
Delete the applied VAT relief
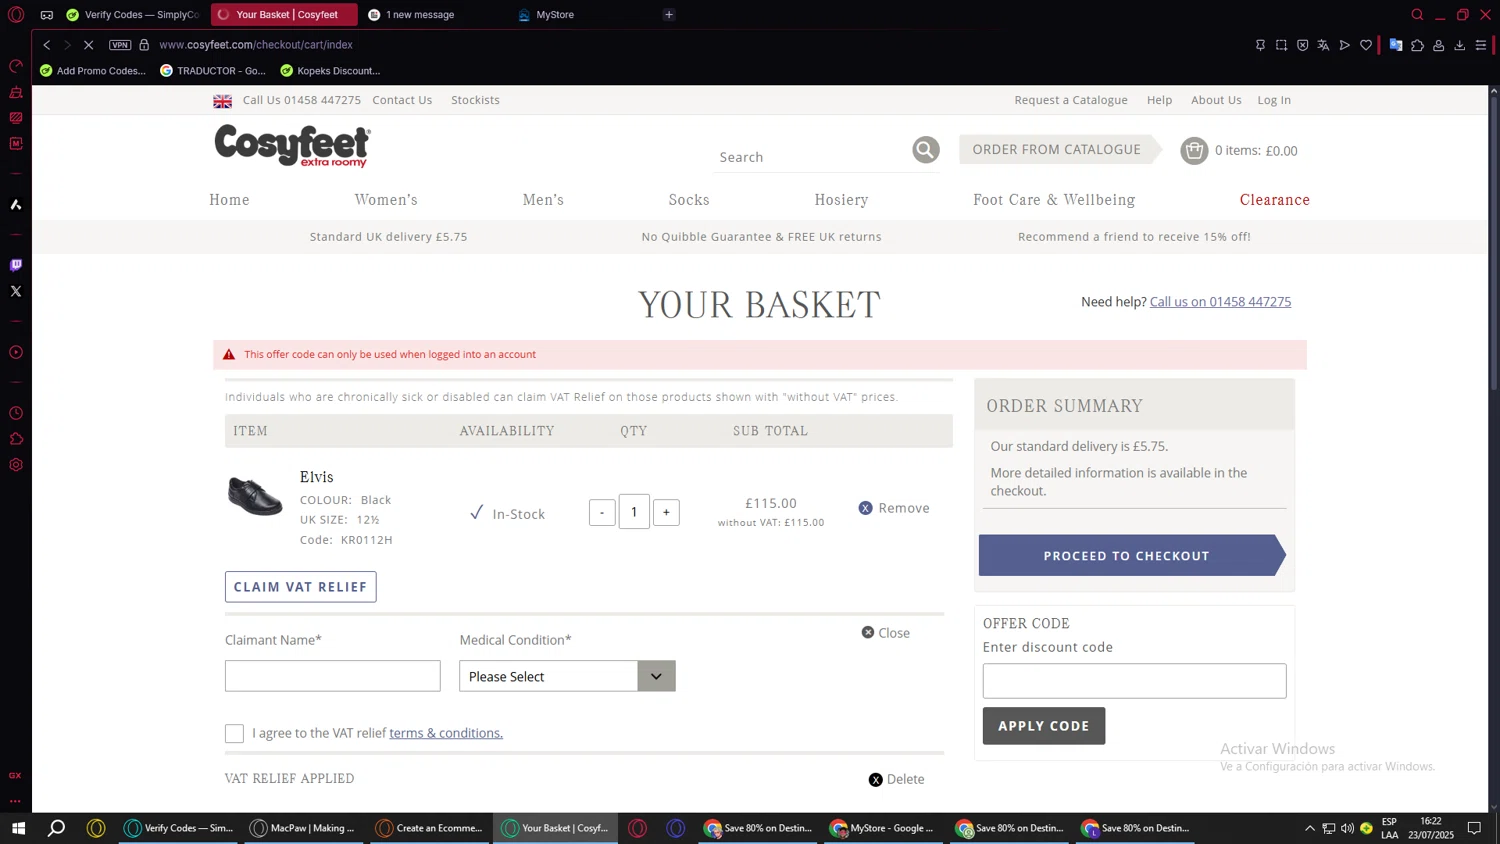tap(897, 780)
